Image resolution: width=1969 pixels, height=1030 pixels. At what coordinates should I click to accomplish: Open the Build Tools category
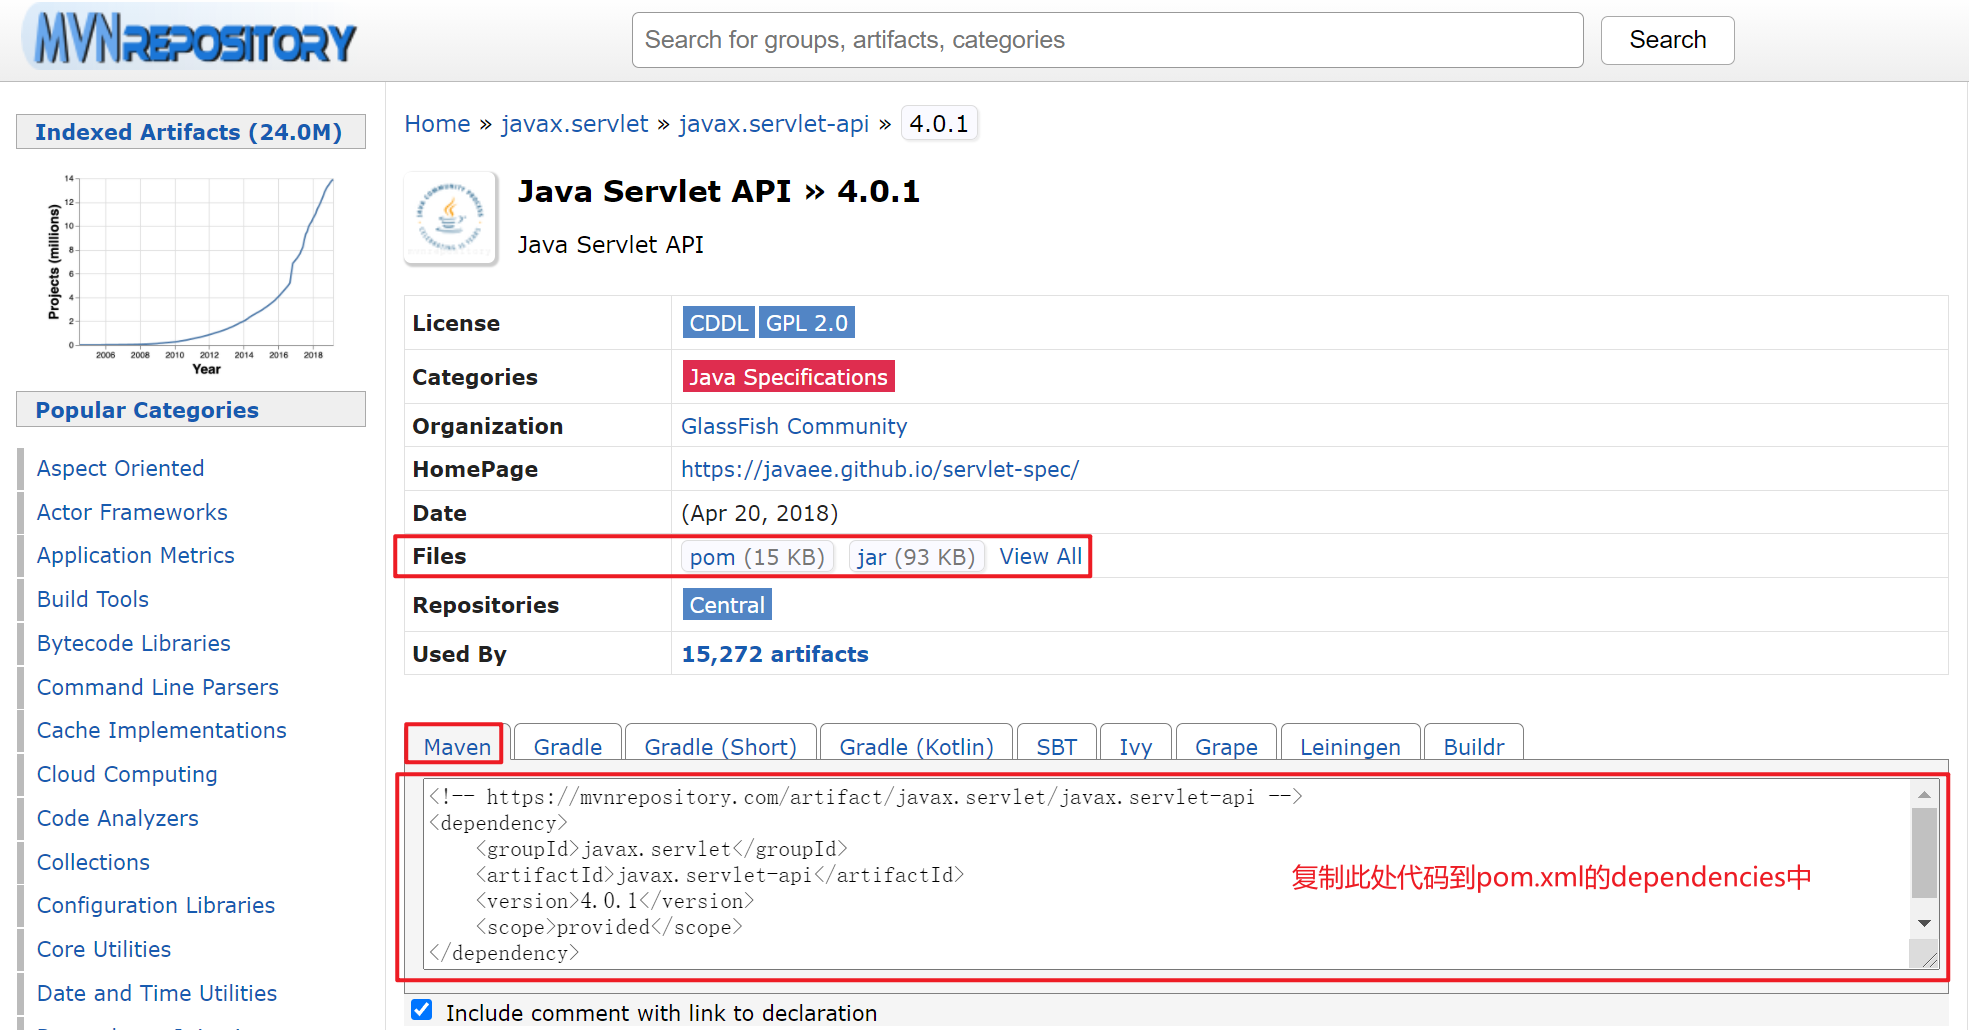[x=93, y=600]
